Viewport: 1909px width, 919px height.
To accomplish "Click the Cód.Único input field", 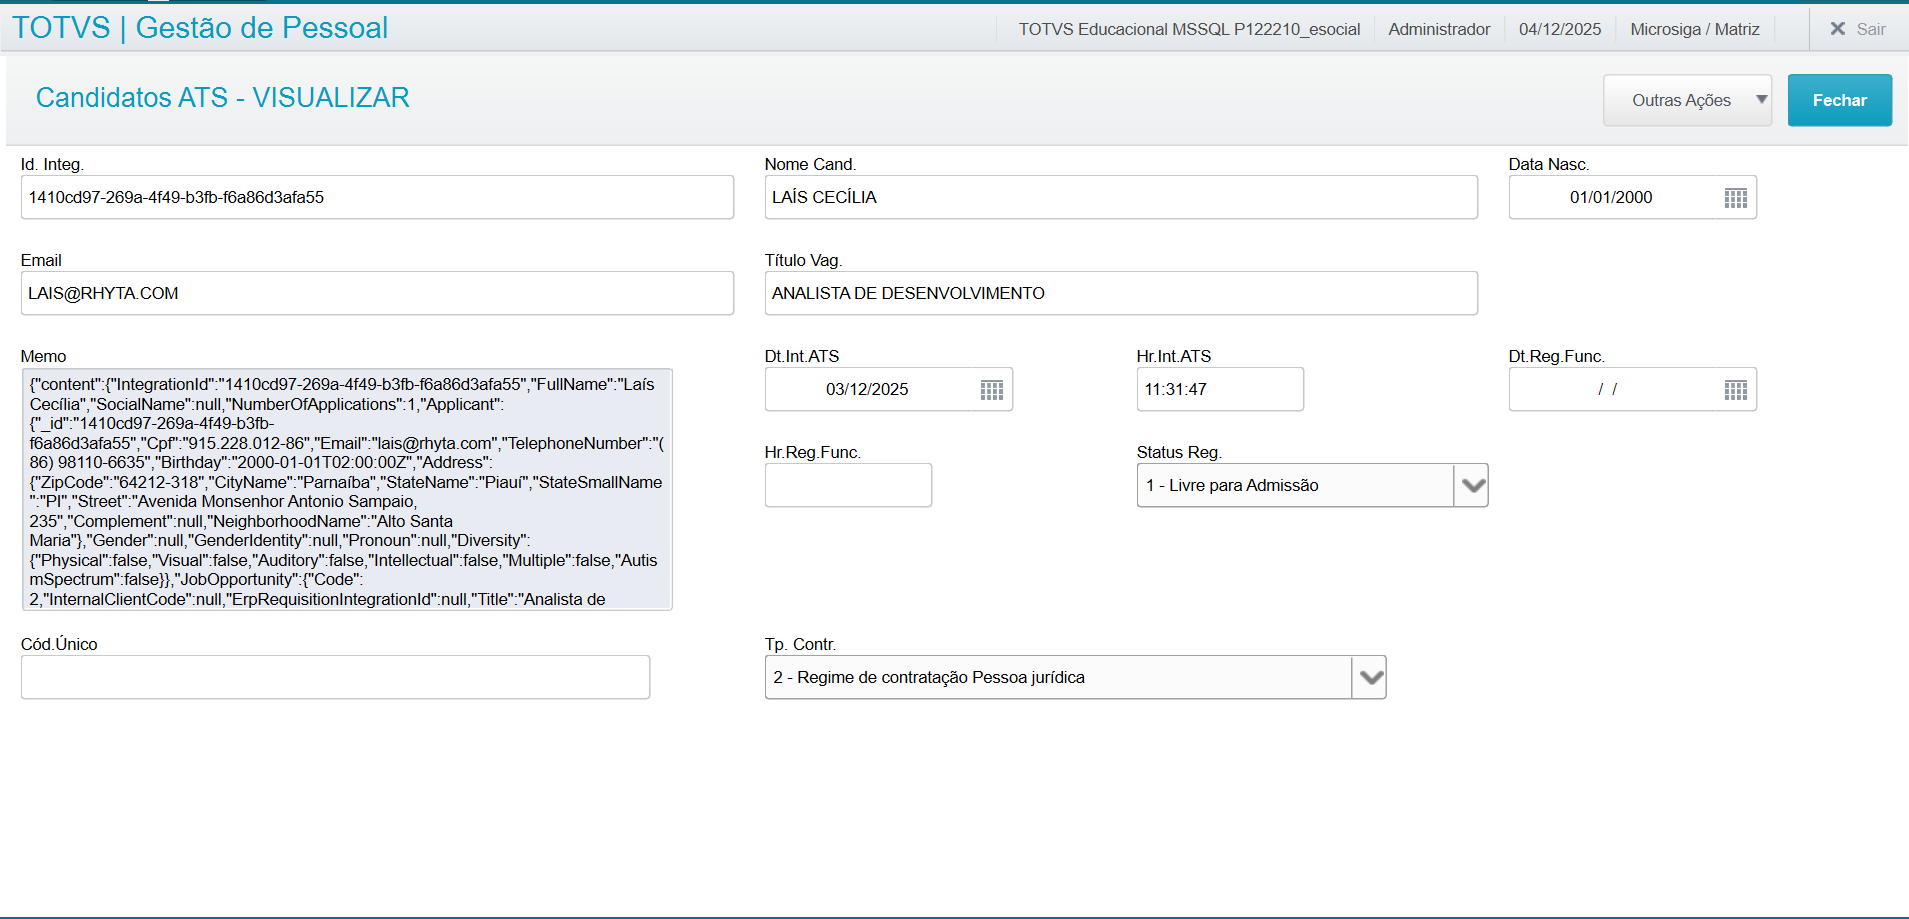I will [x=335, y=678].
